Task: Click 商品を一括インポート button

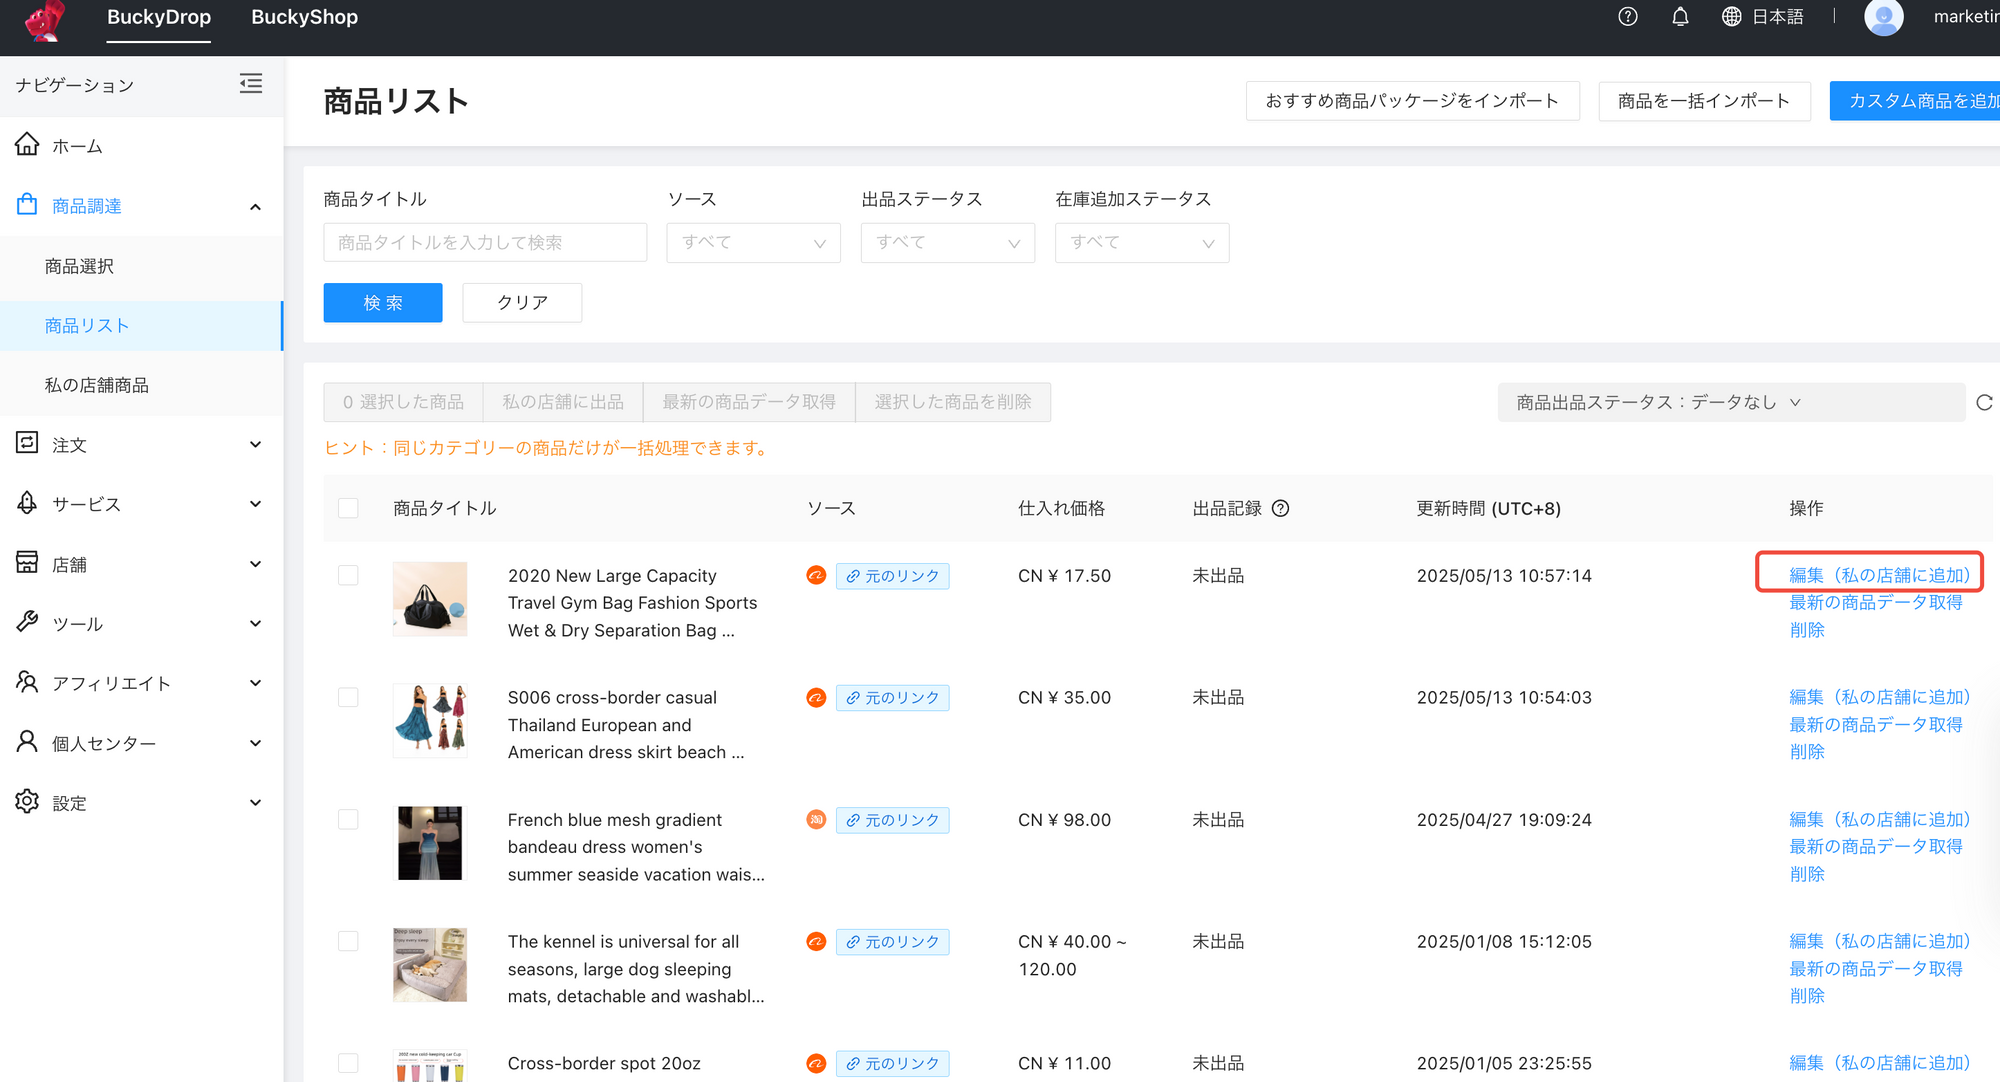Action: (x=1704, y=101)
